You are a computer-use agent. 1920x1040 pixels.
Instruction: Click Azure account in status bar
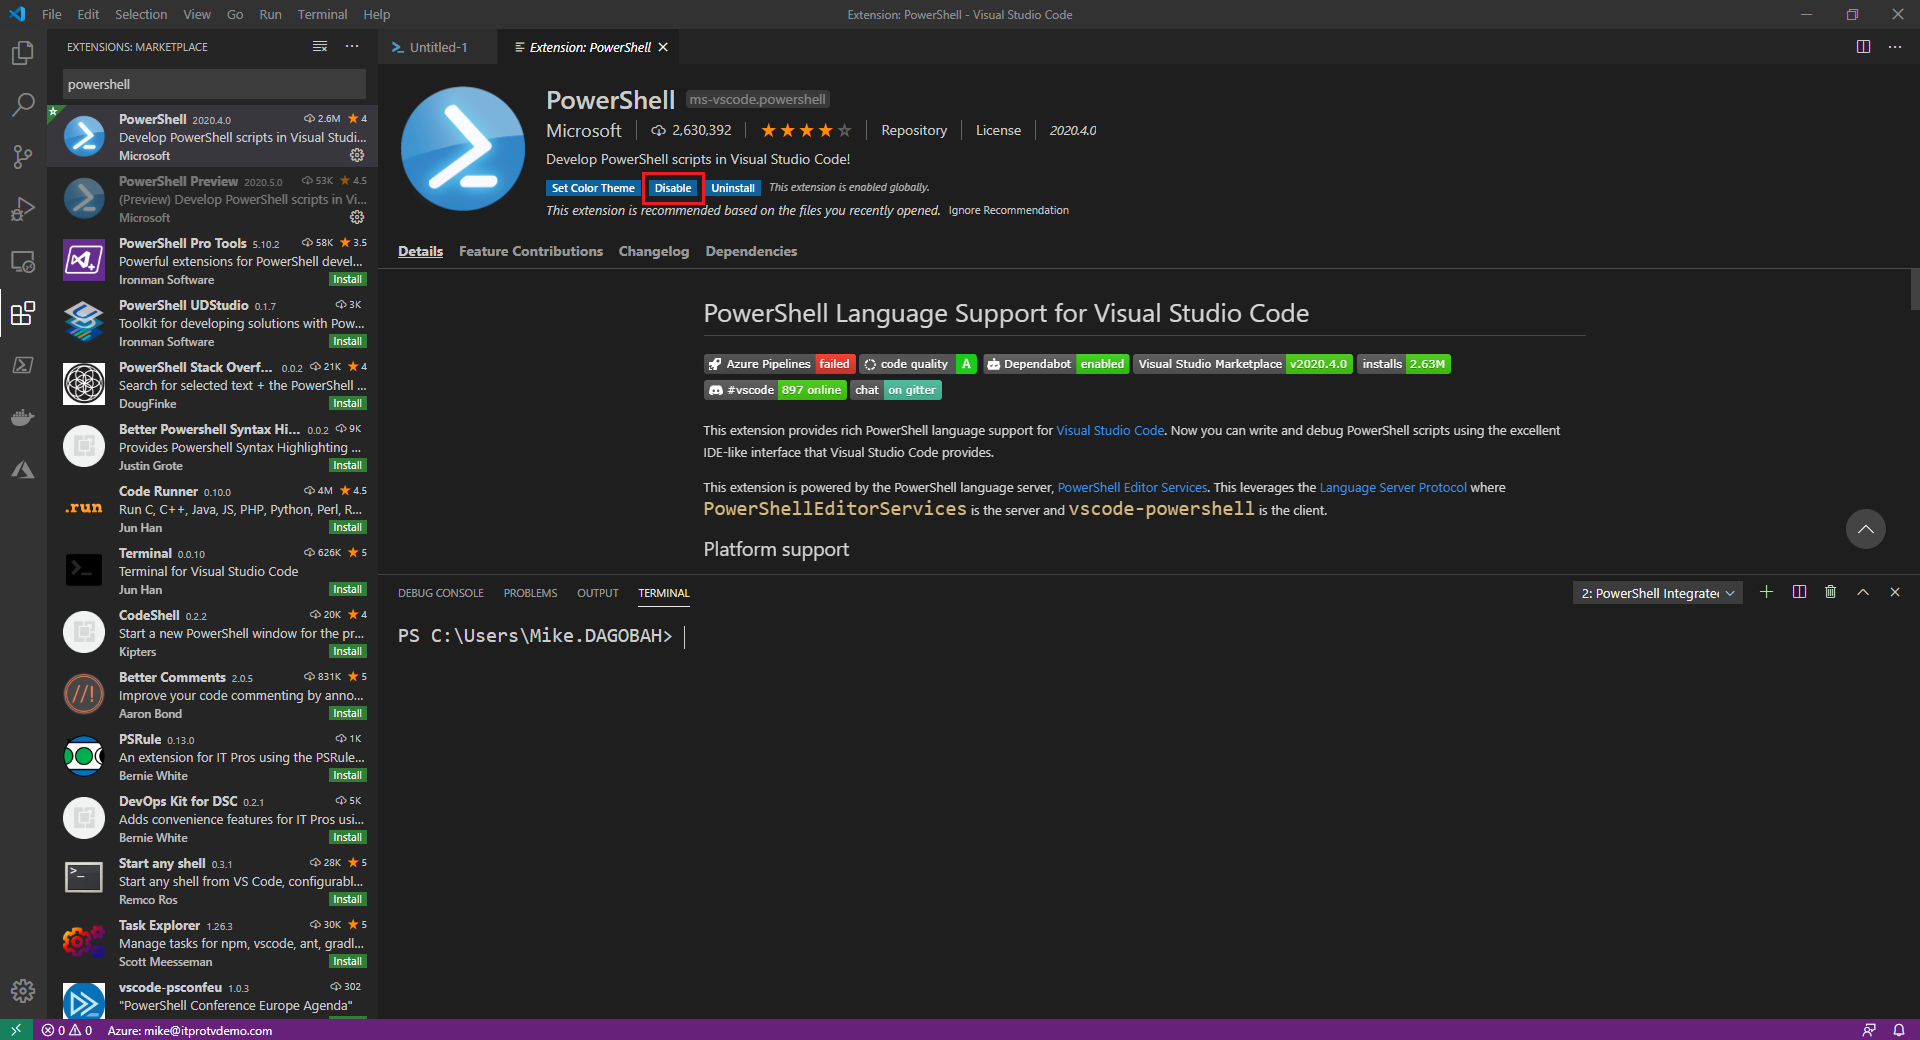tap(190, 1030)
